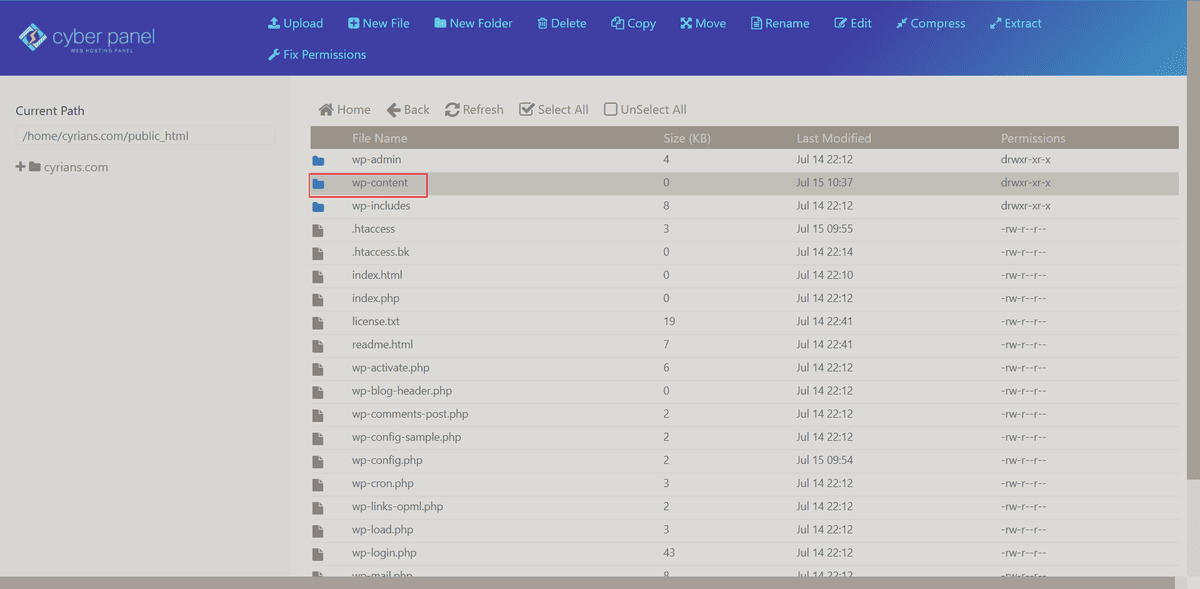Click the Compress toolbar button

pyautogui.click(x=931, y=23)
